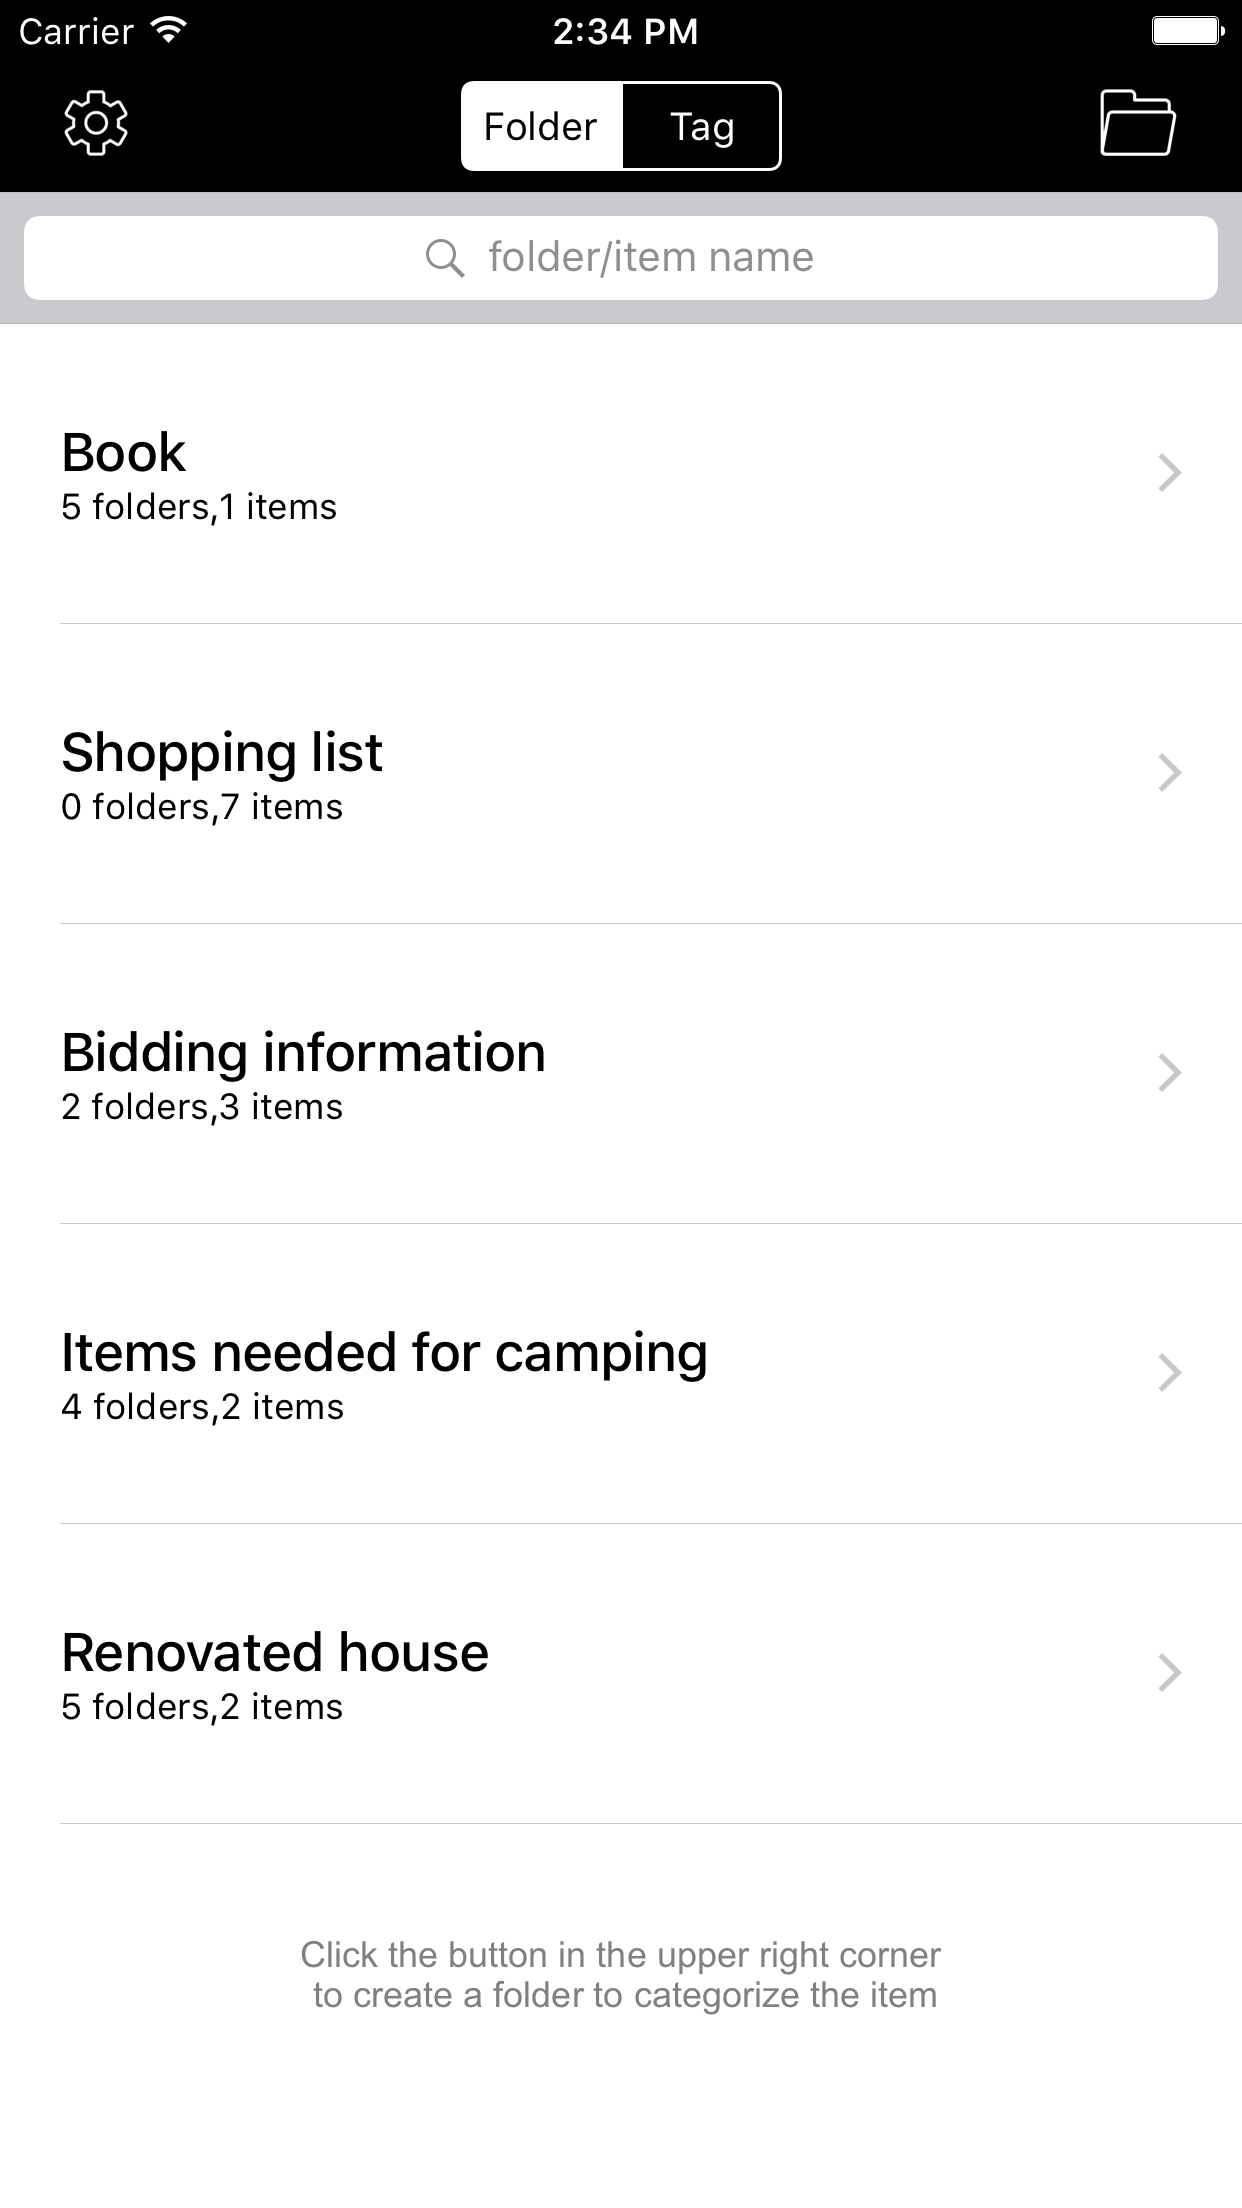1242x2208 pixels.
Task: Switch to the Tag segment
Action: coord(702,127)
